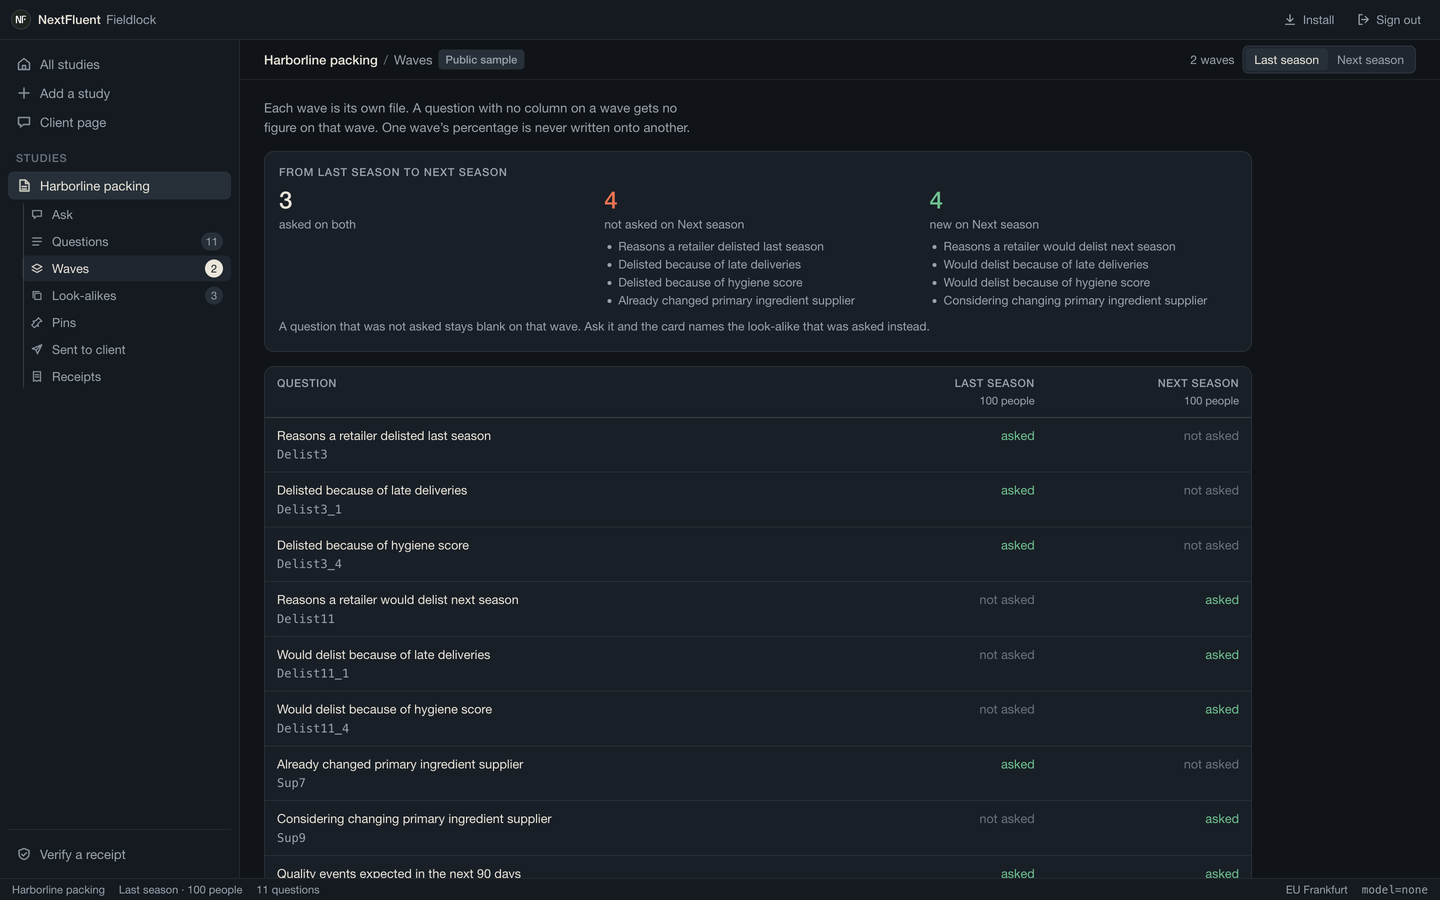
Task: Click the "model=none" status bar entry
Action: point(1394,890)
